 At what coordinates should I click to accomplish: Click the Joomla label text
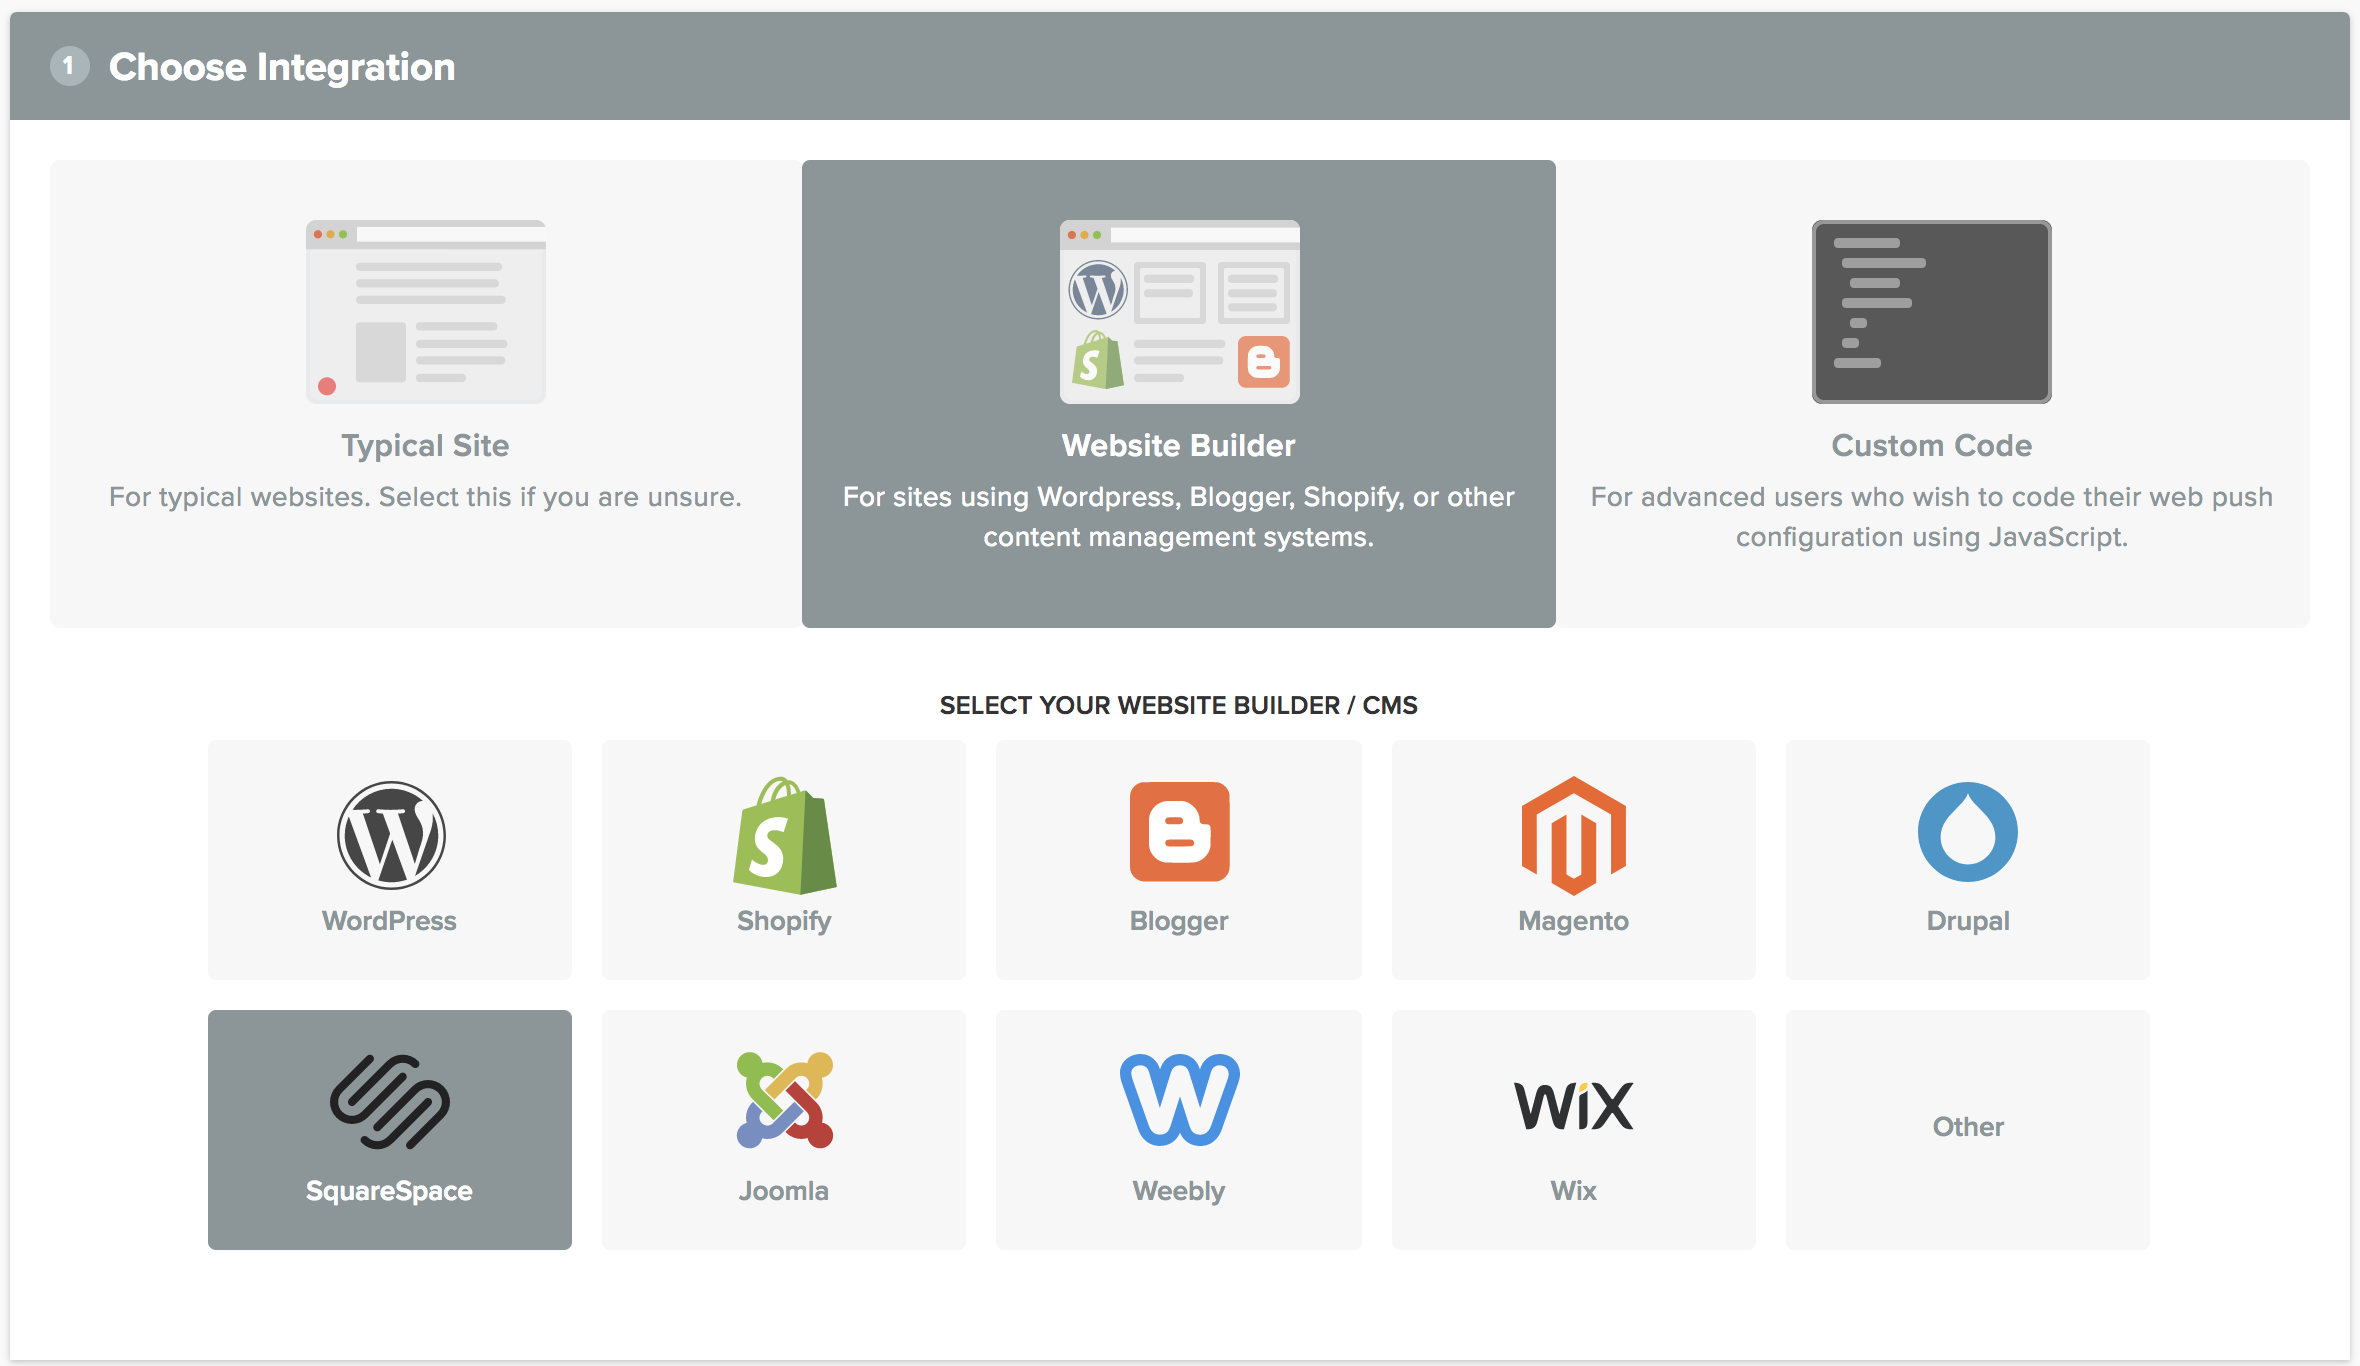coord(784,1190)
